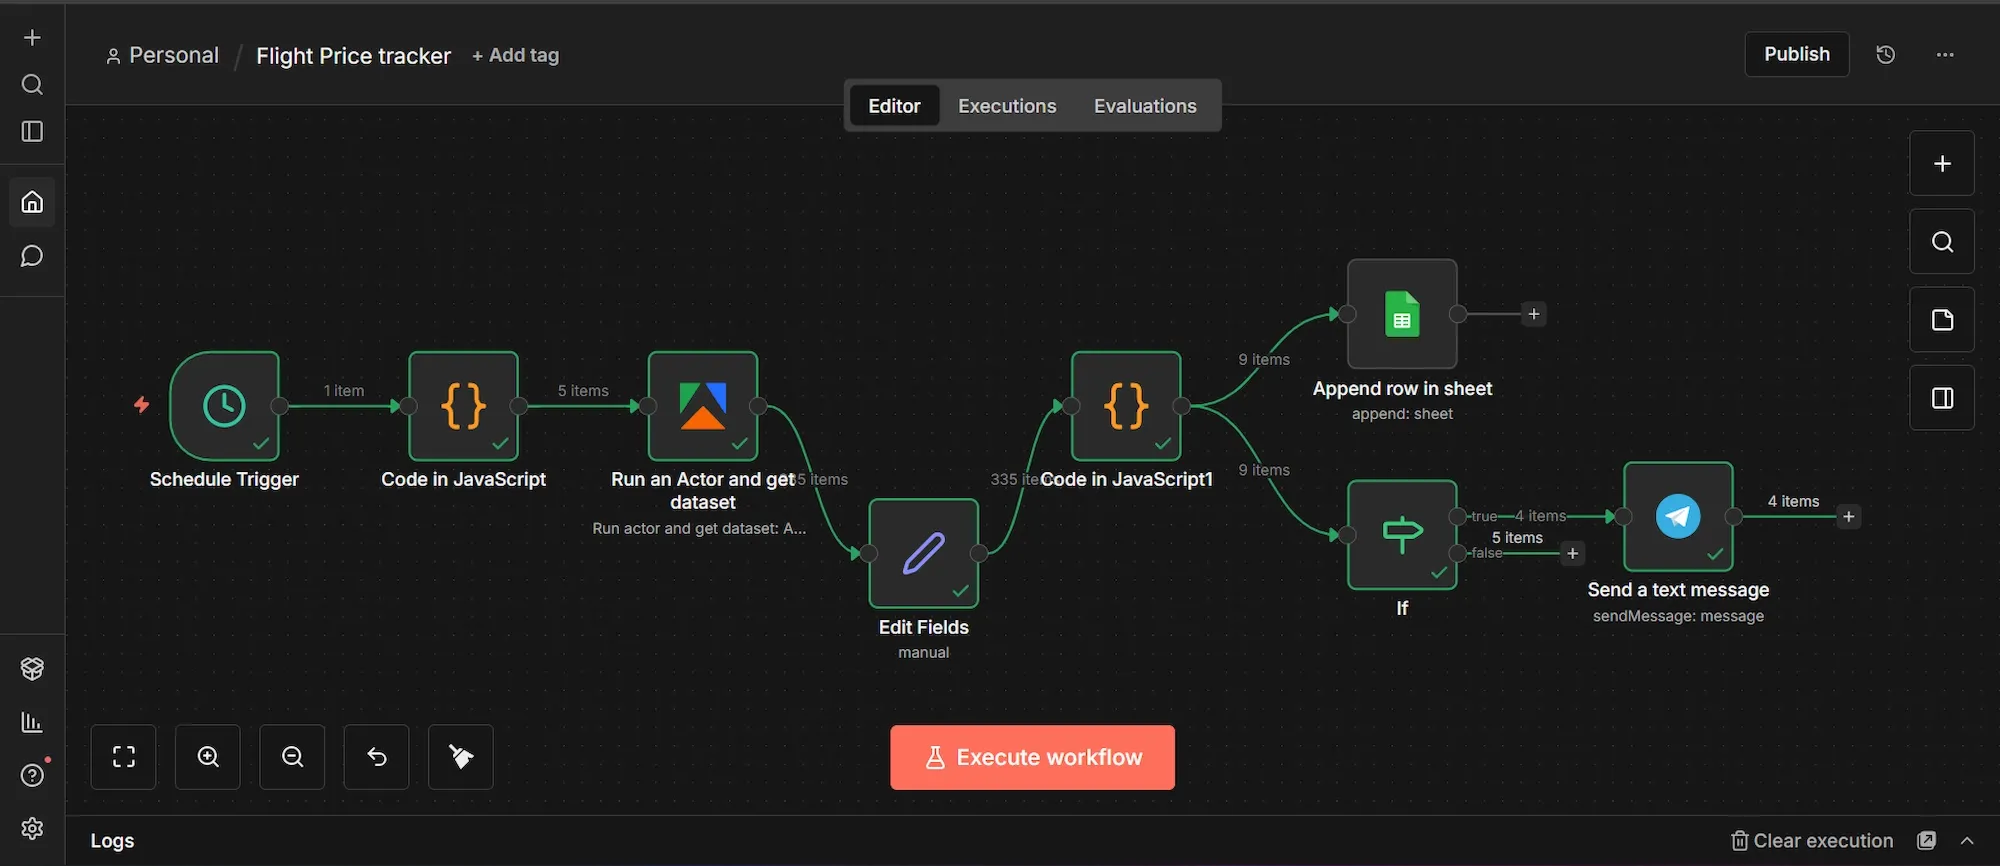
Task: Click Execute workflow button
Action: (1032, 757)
